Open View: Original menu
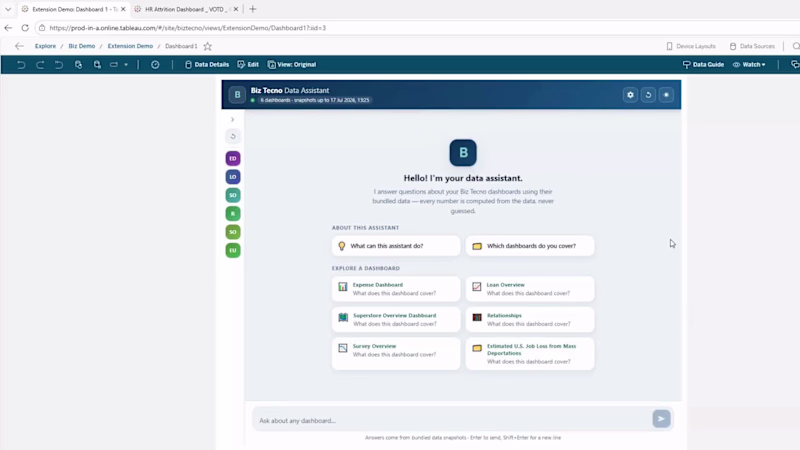Screen dimensions: 800x450 (292, 65)
